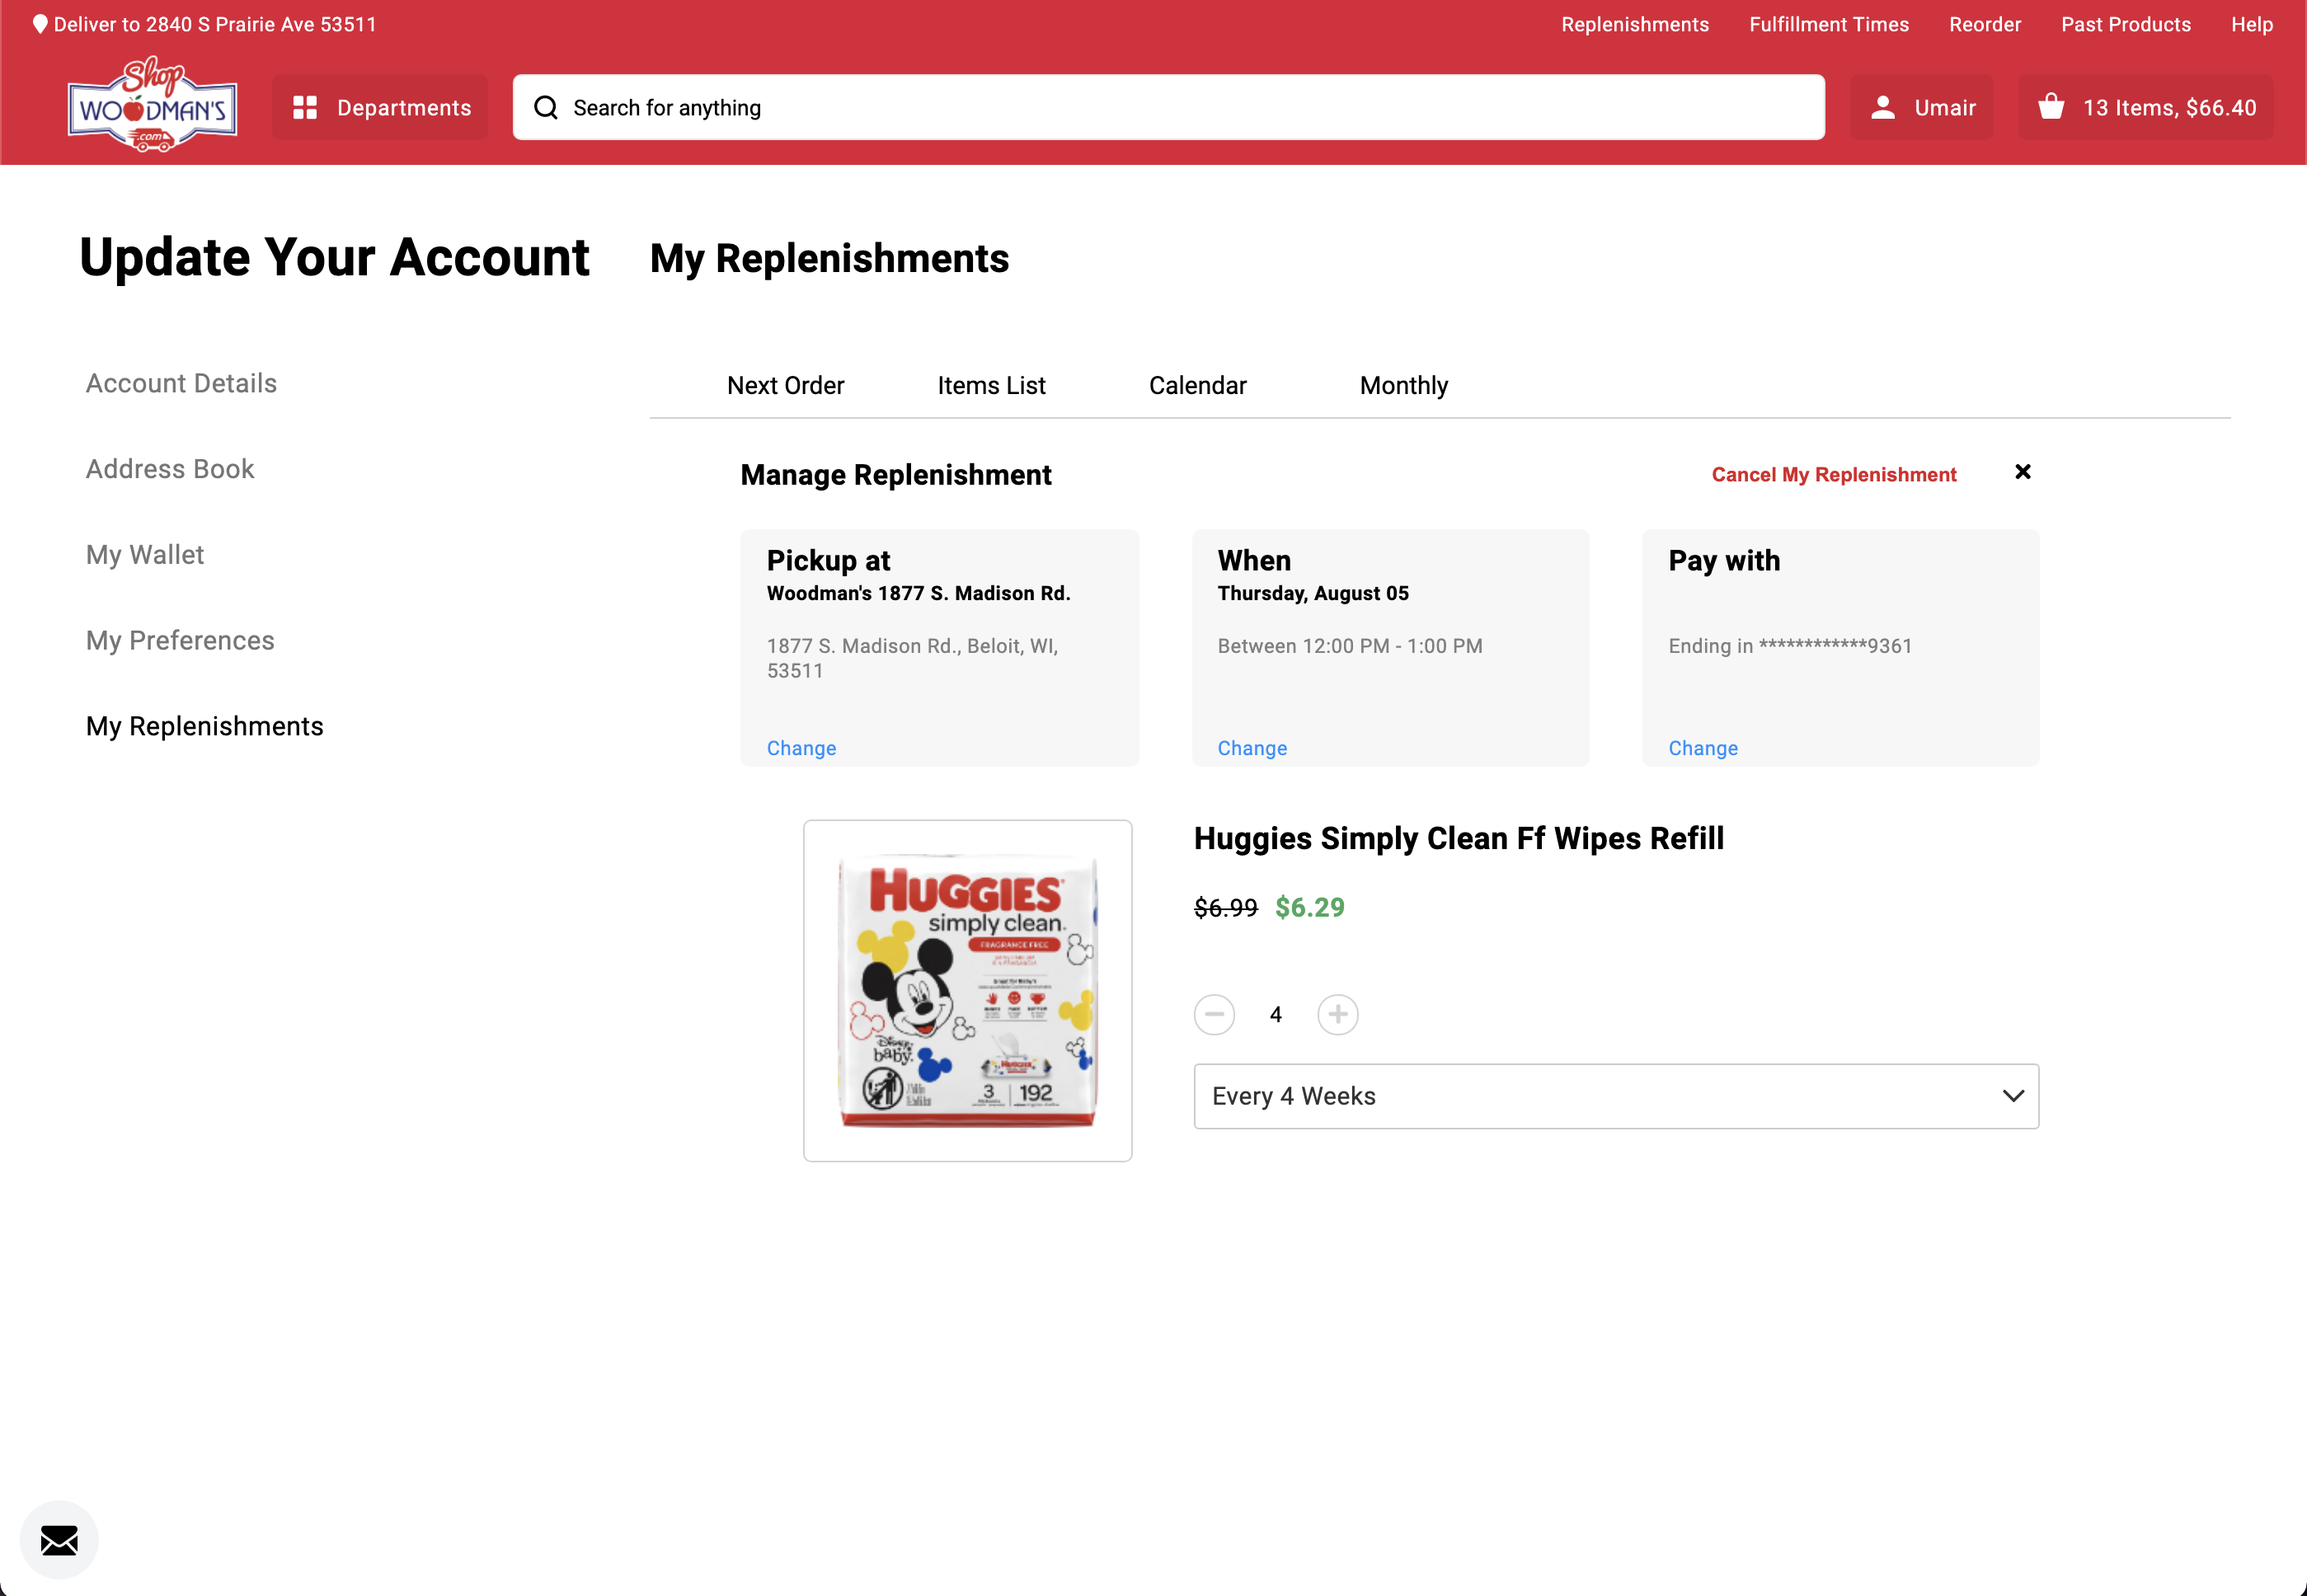Close the Manage Replenishment panel

pos(2022,472)
